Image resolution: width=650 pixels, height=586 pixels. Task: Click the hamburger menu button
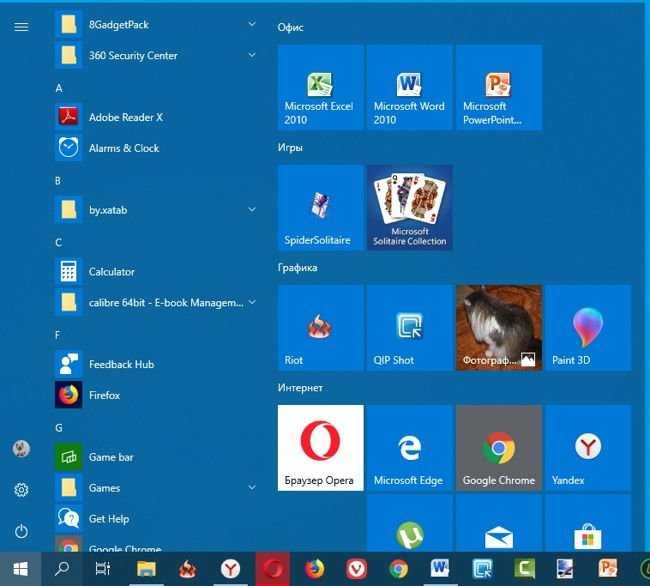coord(21,27)
